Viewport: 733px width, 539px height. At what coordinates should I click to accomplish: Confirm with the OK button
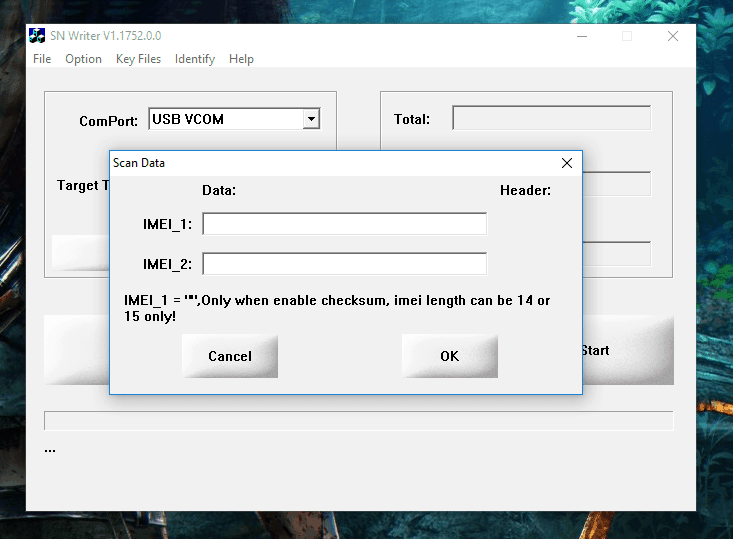449,356
